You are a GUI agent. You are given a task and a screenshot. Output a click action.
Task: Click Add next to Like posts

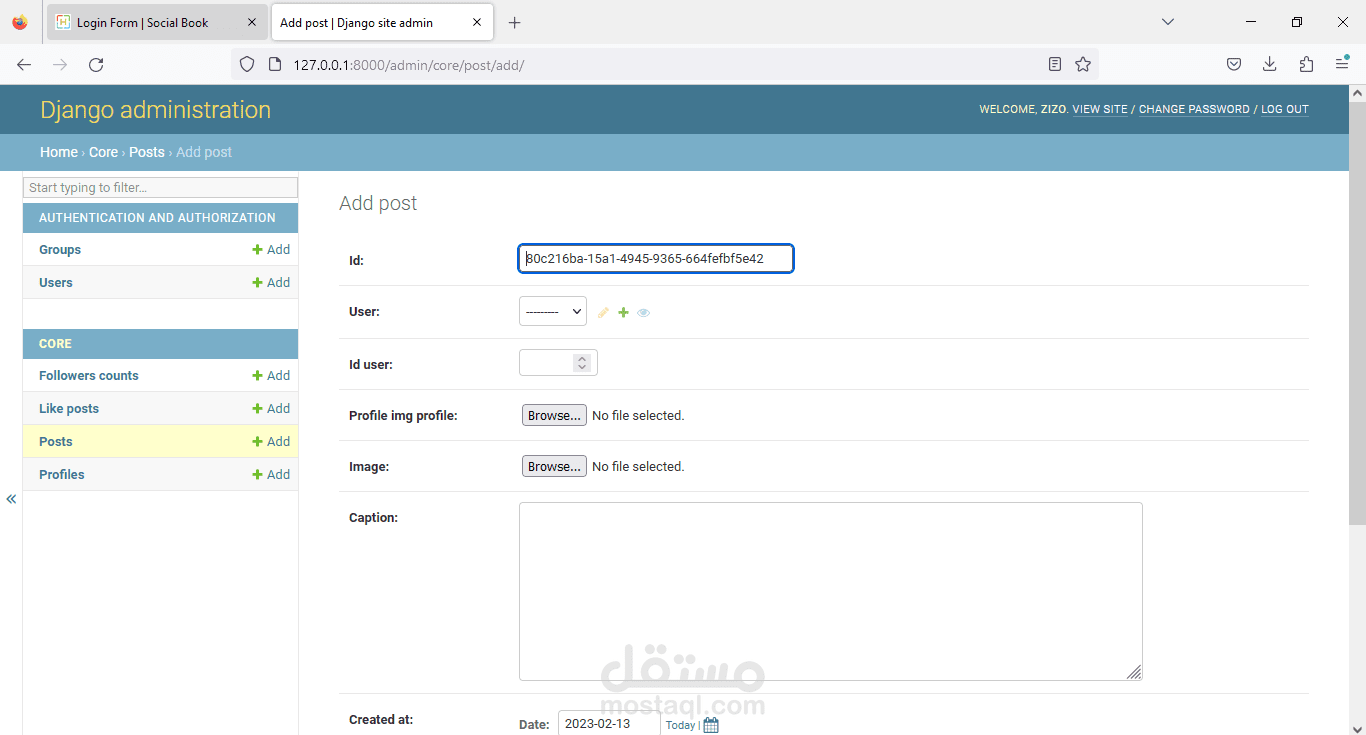(x=271, y=409)
